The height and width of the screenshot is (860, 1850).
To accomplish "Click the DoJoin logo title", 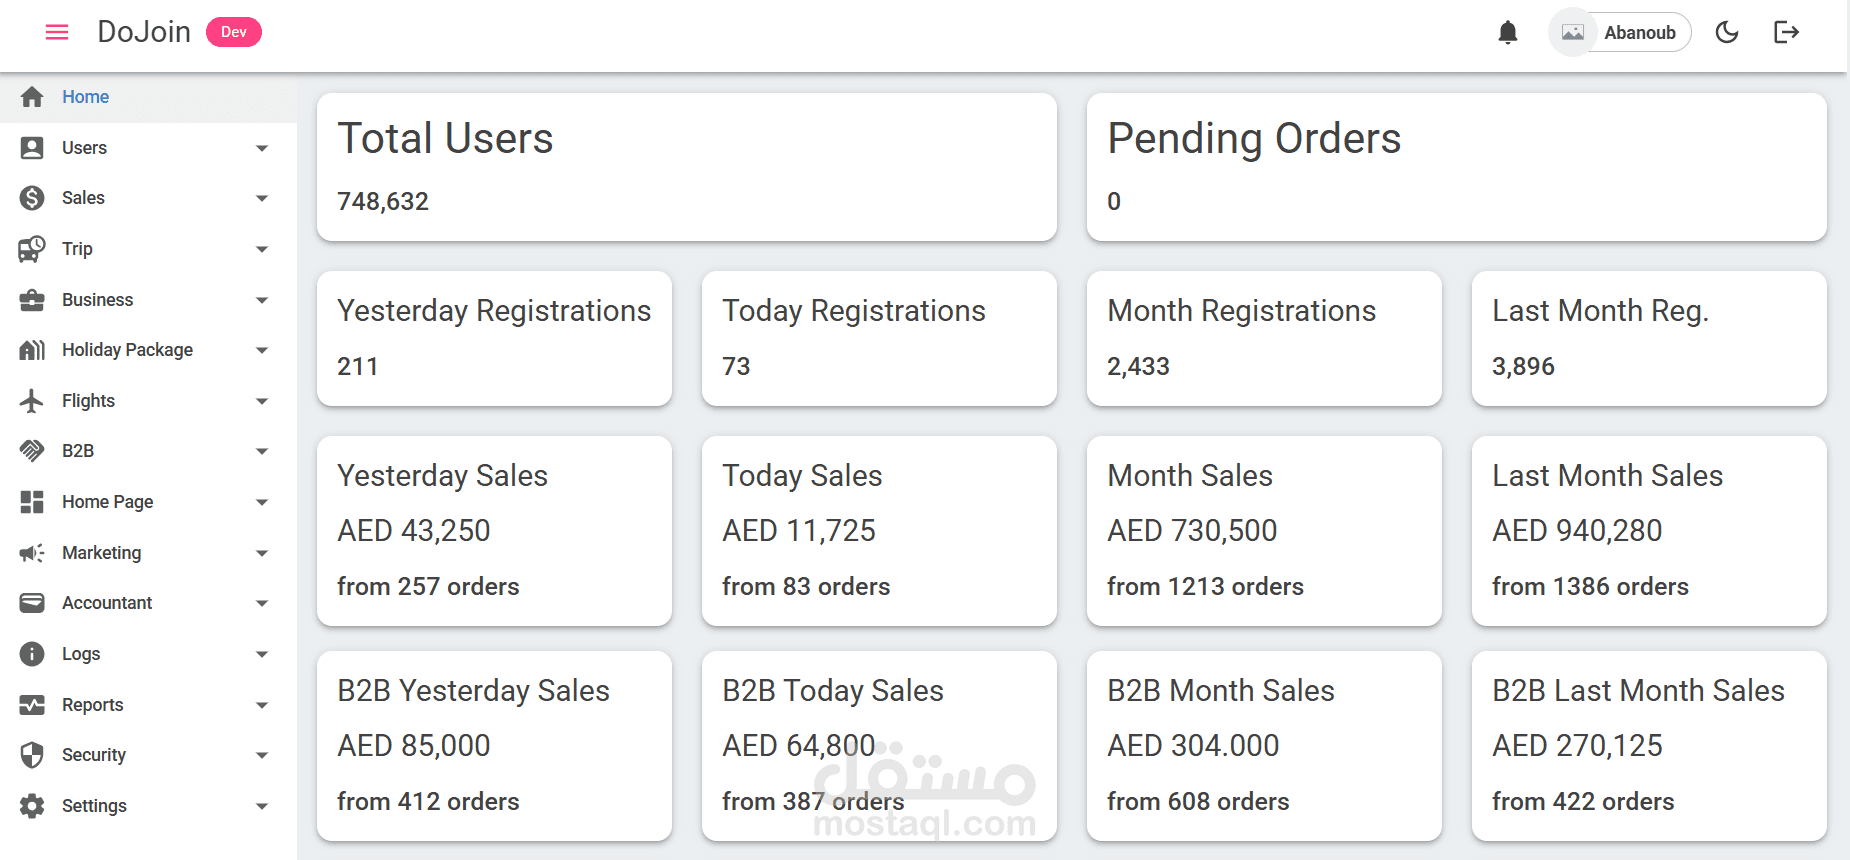I will pos(144,32).
